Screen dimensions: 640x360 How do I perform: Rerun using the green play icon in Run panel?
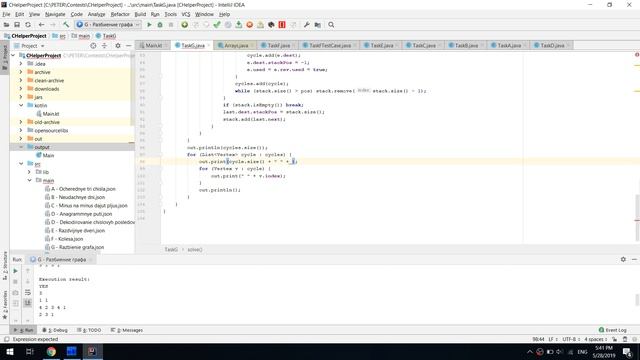[x=16, y=271]
